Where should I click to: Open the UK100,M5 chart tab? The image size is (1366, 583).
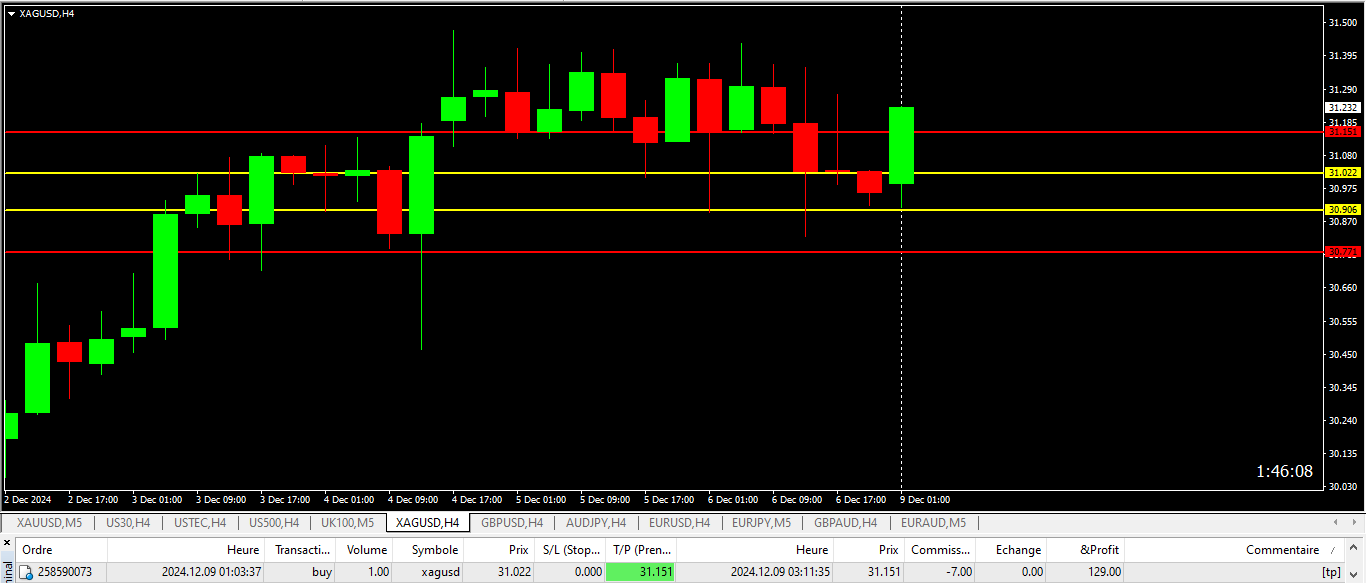(347, 522)
